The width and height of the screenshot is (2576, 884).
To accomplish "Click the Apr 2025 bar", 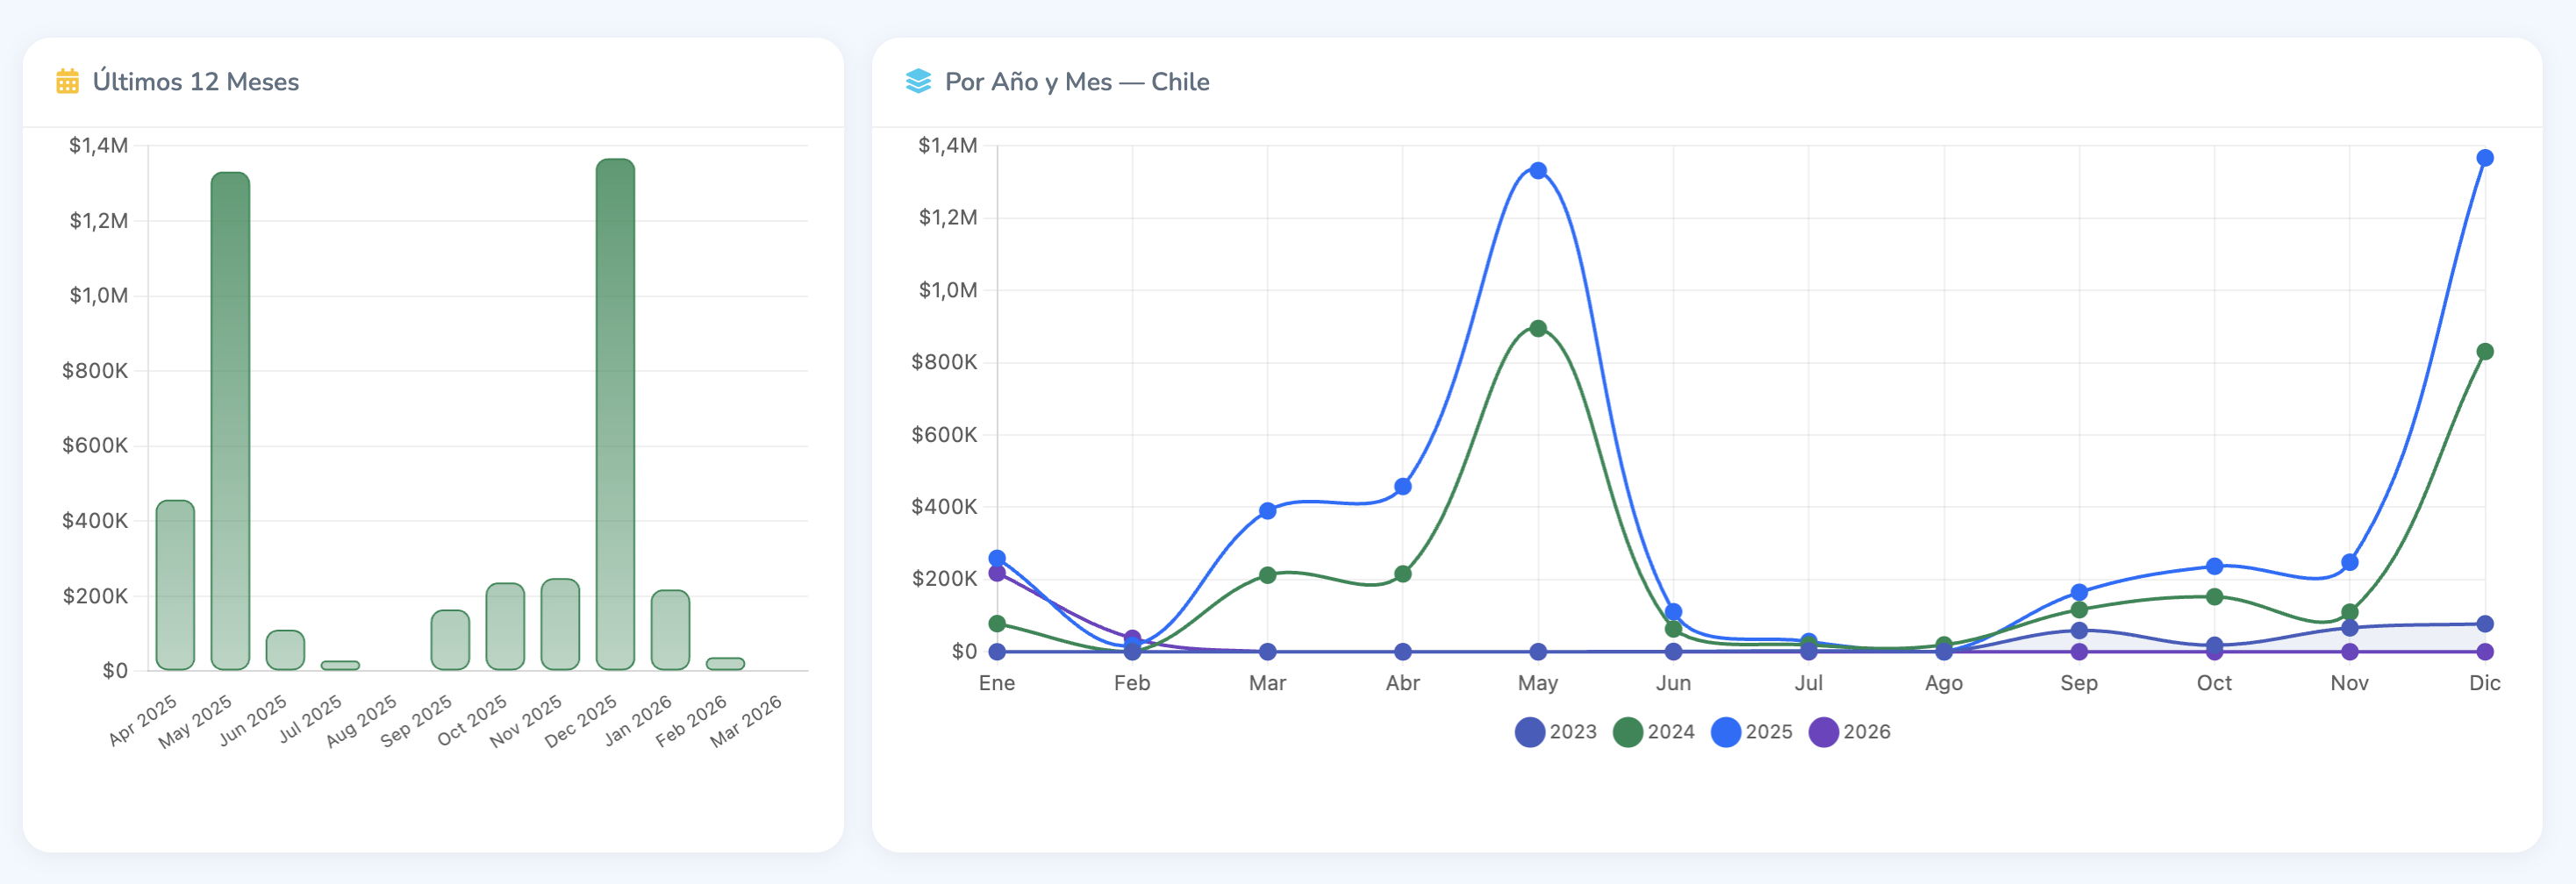I will tap(175, 585).
